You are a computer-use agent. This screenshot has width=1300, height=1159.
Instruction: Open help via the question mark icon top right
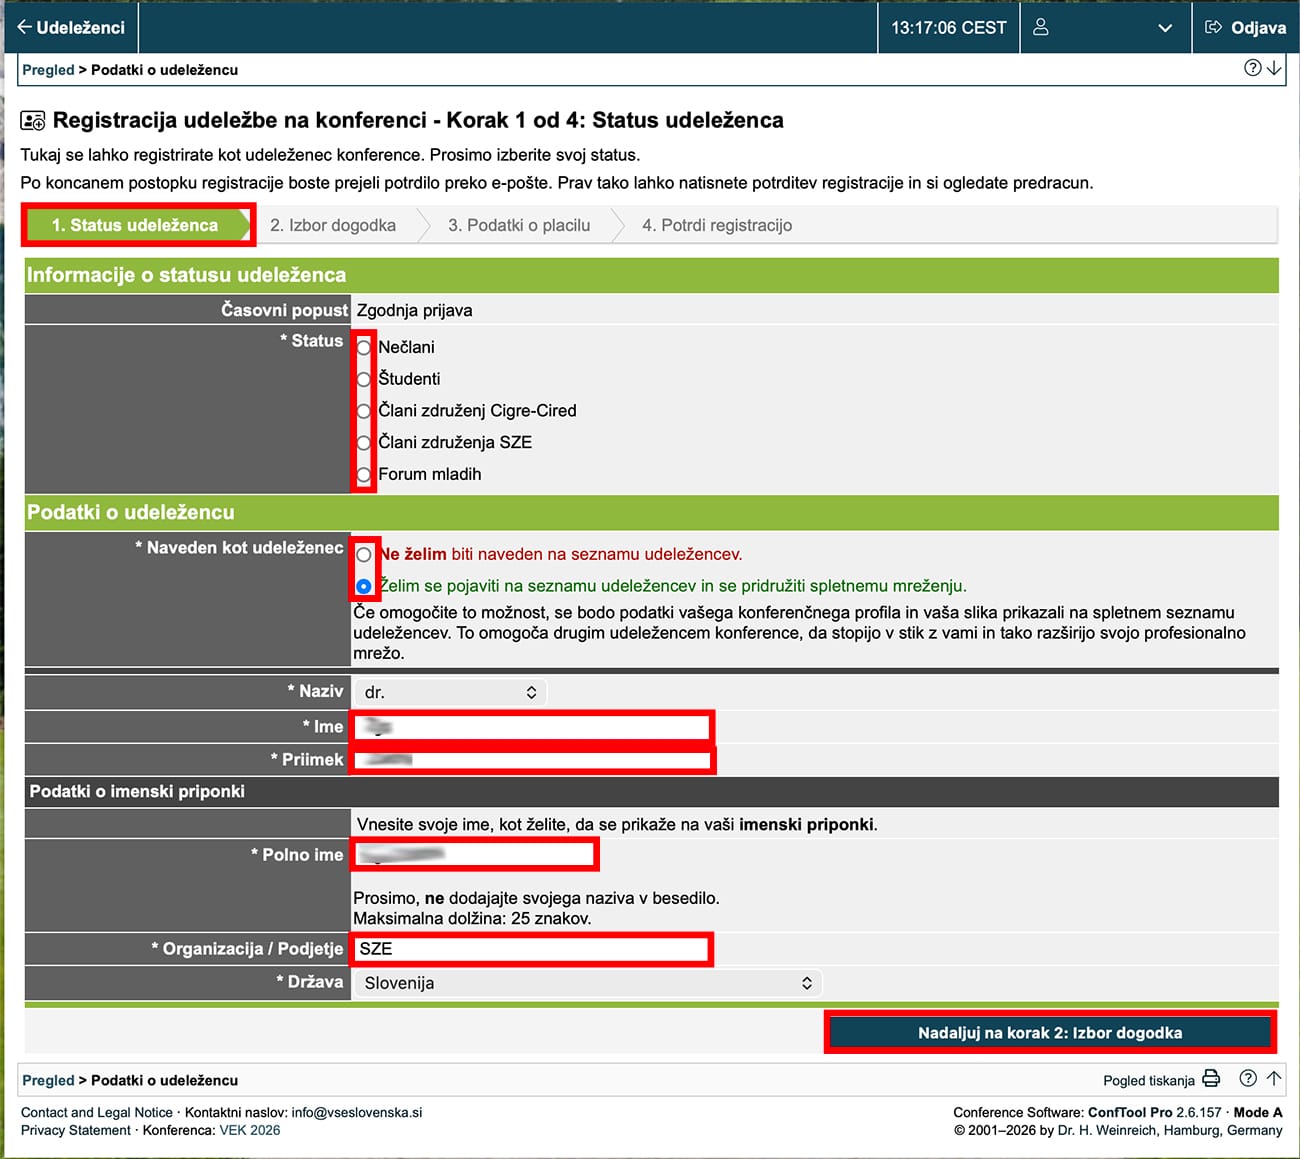(x=1252, y=68)
